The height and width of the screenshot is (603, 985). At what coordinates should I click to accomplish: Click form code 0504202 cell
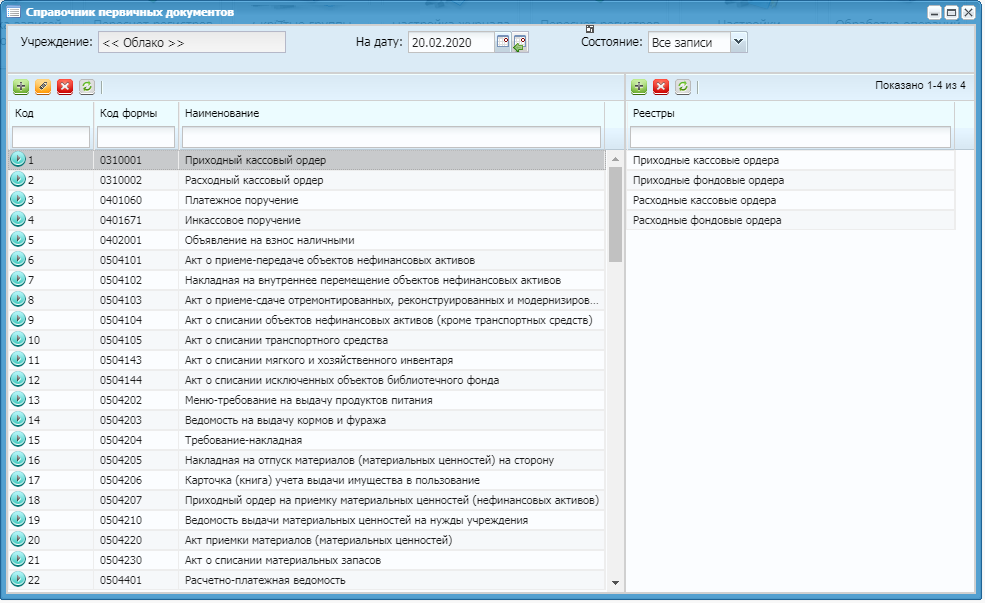(x=136, y=400)
